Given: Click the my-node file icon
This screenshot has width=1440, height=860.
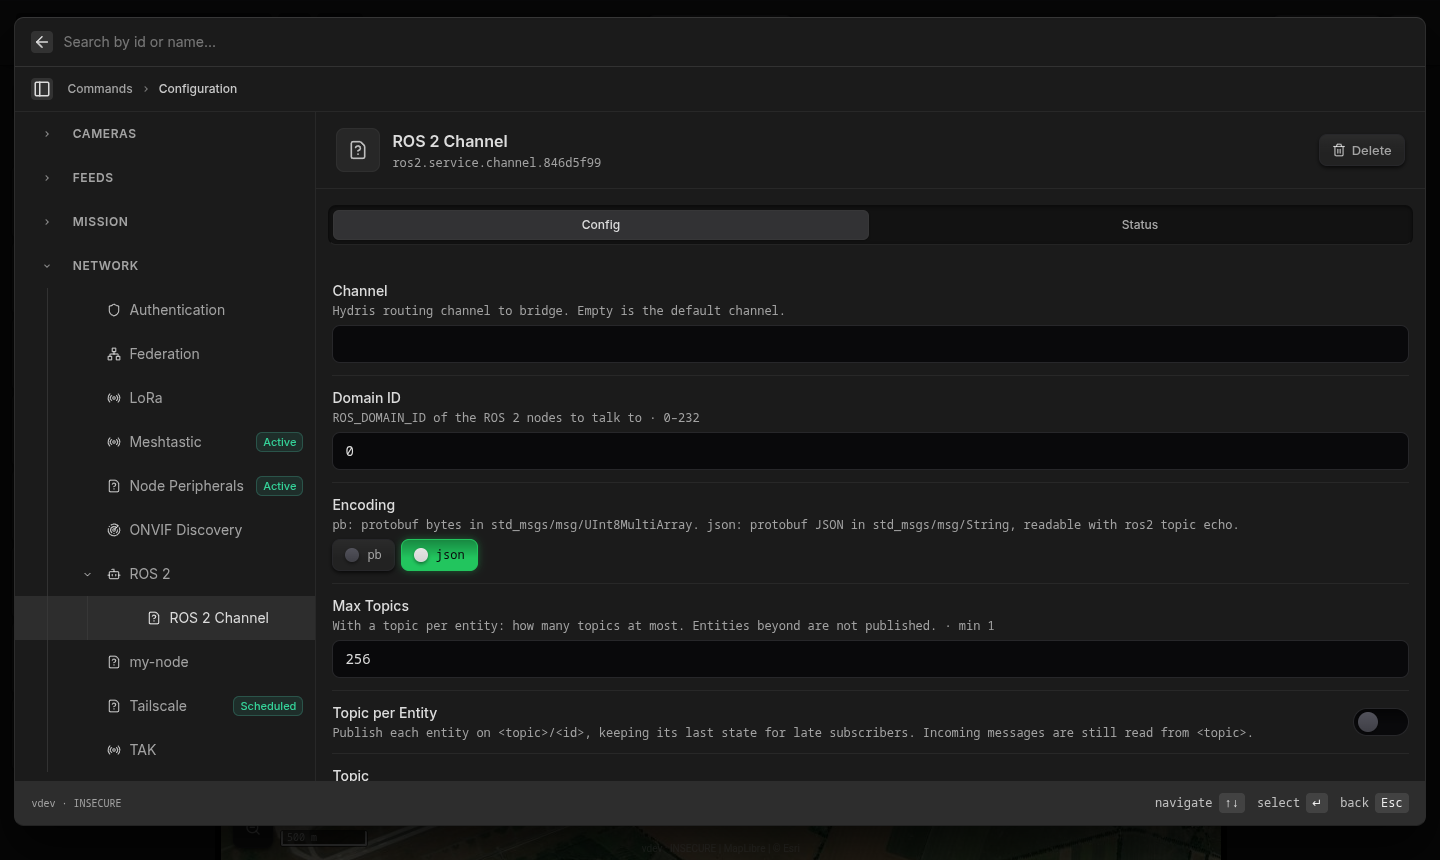Looking at the screenshot, I should 114,662.
